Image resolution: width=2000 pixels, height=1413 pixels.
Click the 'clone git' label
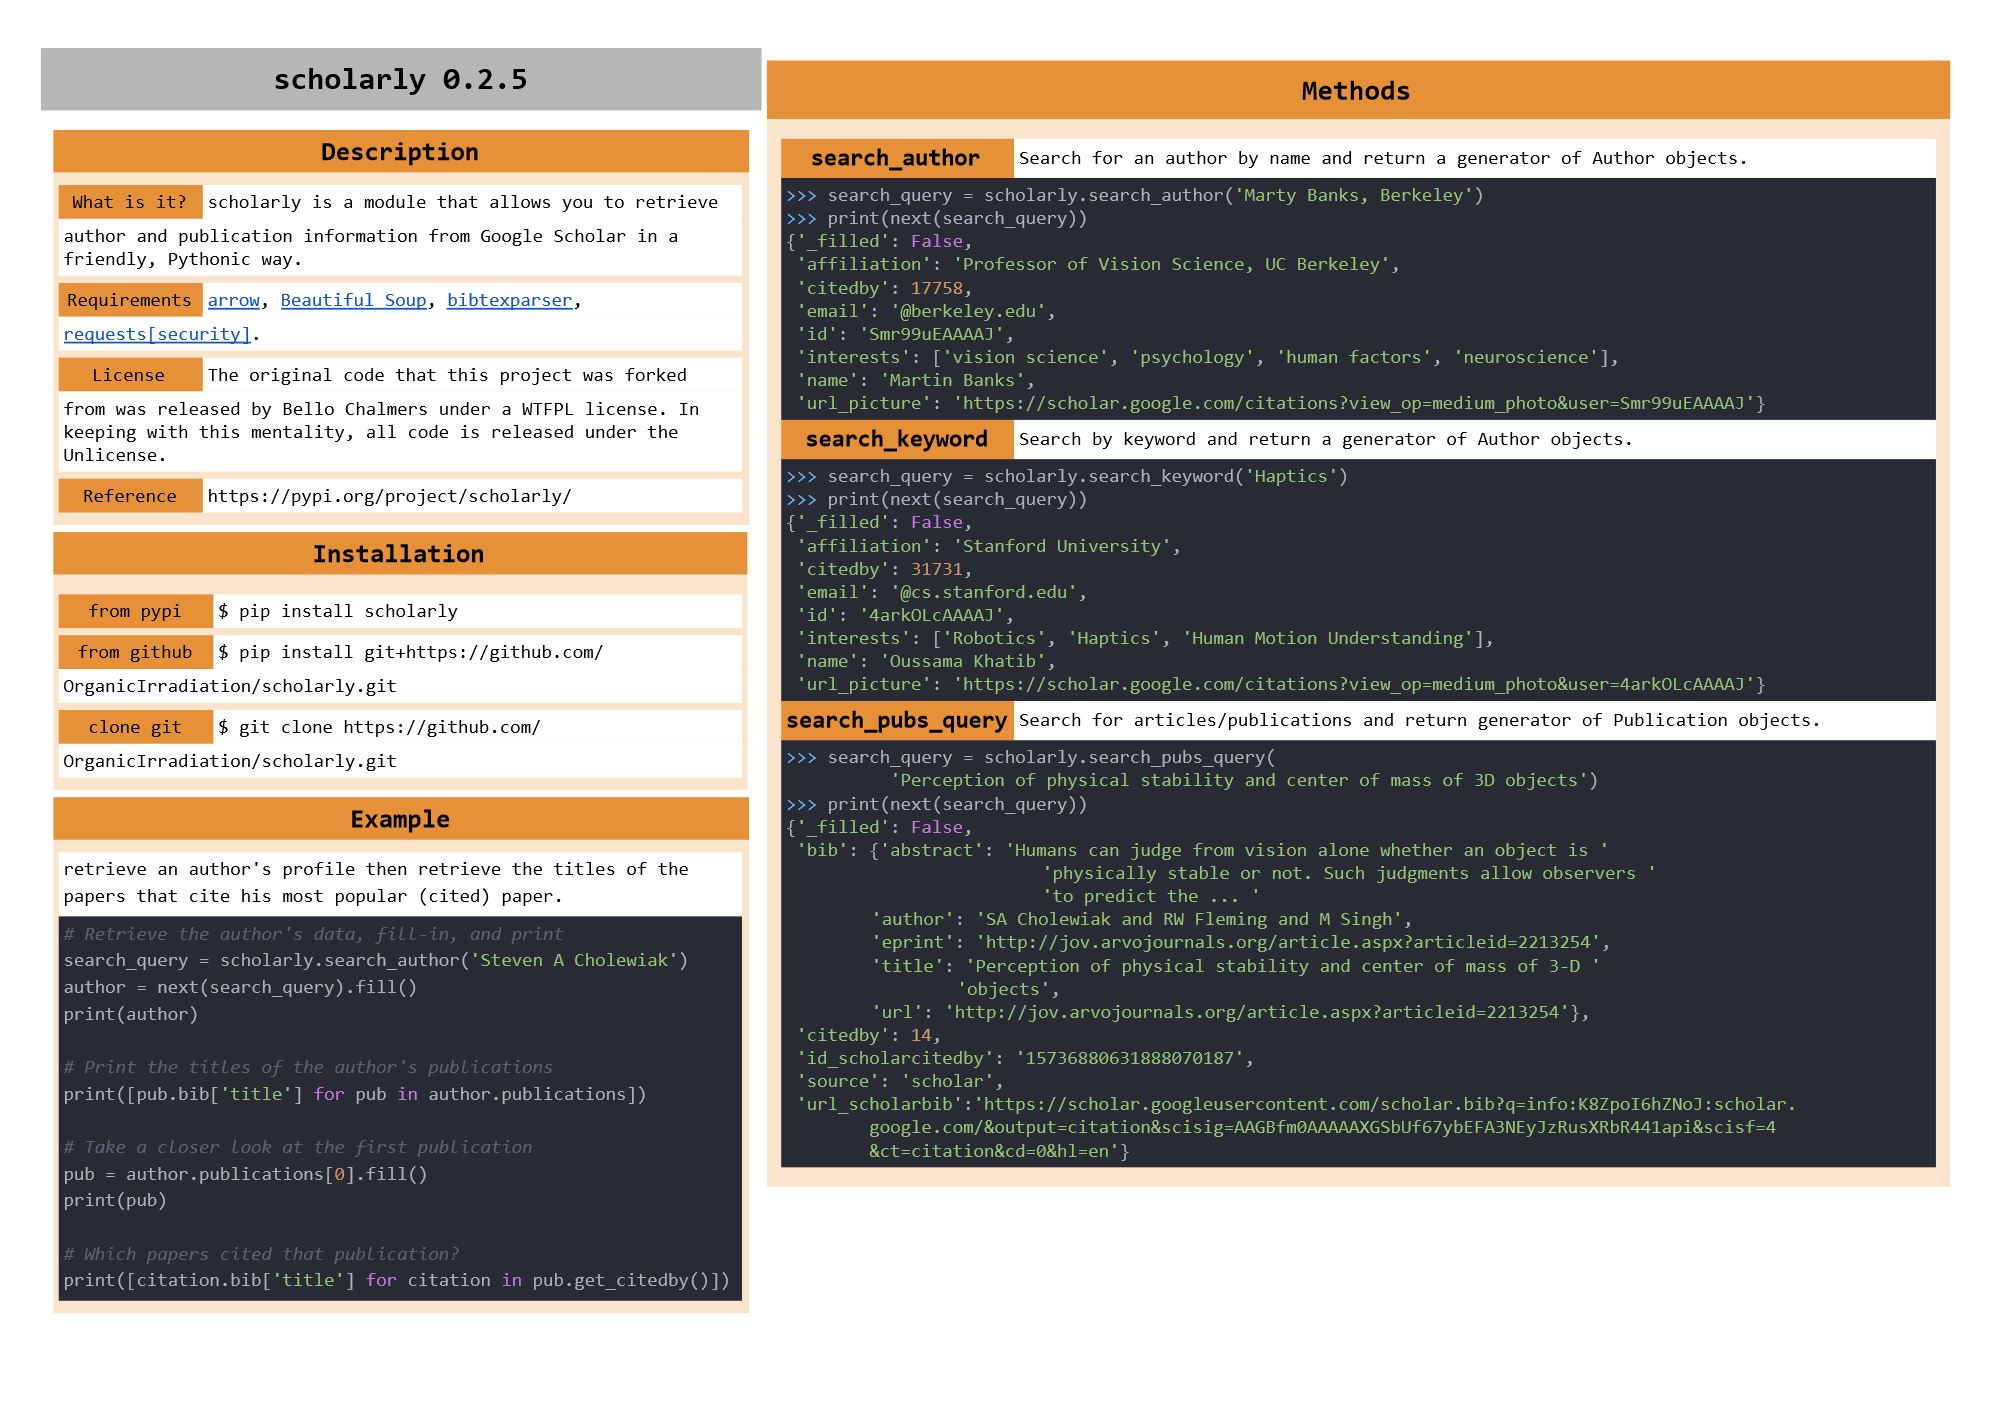[135, 727]
